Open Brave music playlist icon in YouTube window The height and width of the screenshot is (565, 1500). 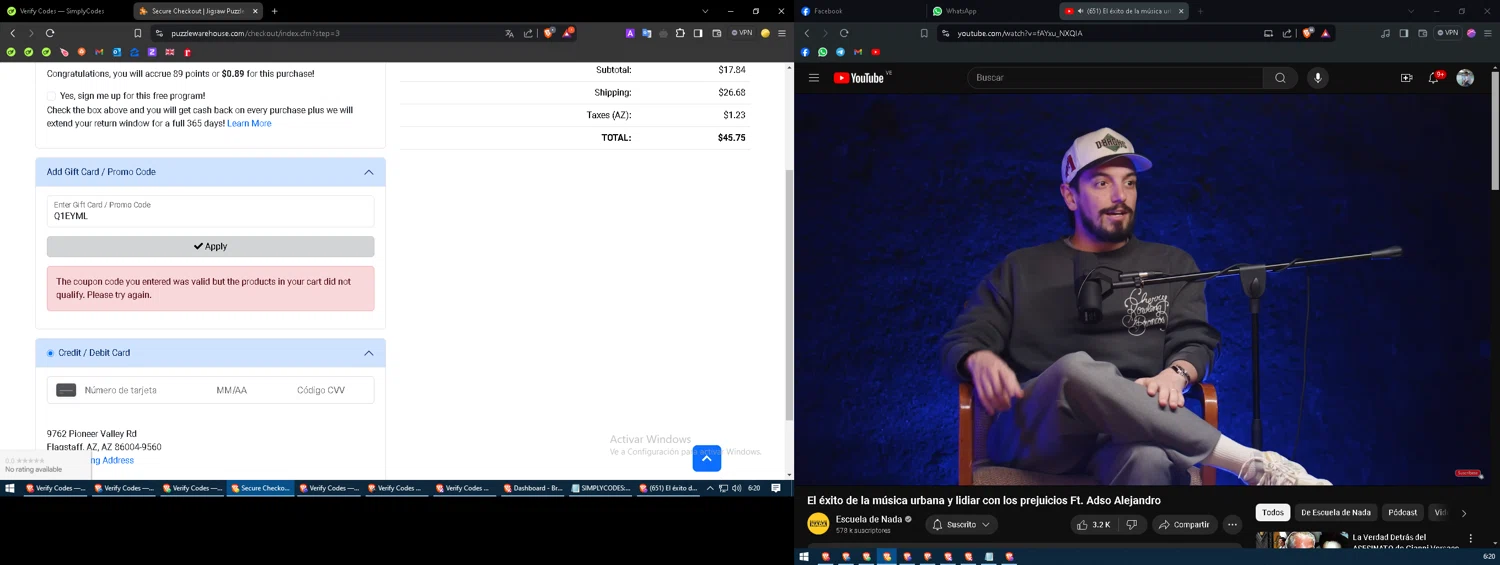(1385, 33)
